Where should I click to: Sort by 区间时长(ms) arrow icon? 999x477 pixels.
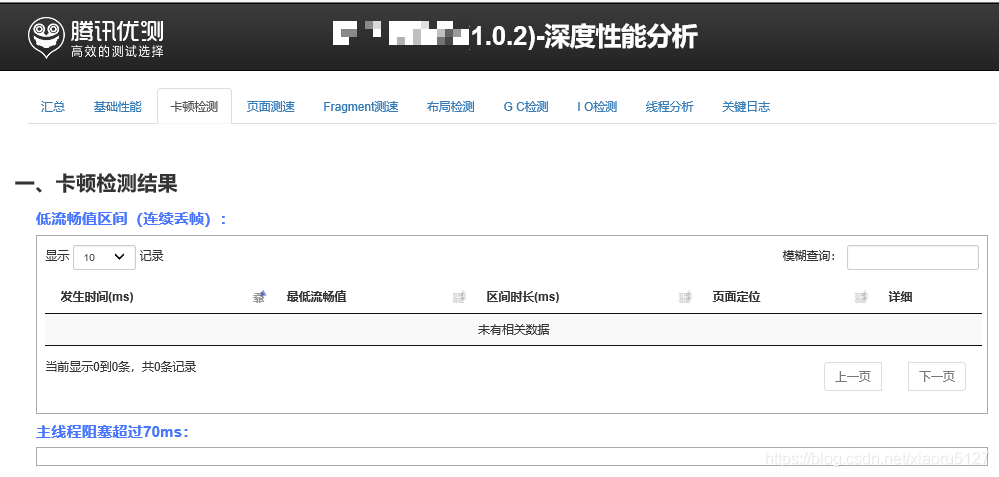(685, 297)
